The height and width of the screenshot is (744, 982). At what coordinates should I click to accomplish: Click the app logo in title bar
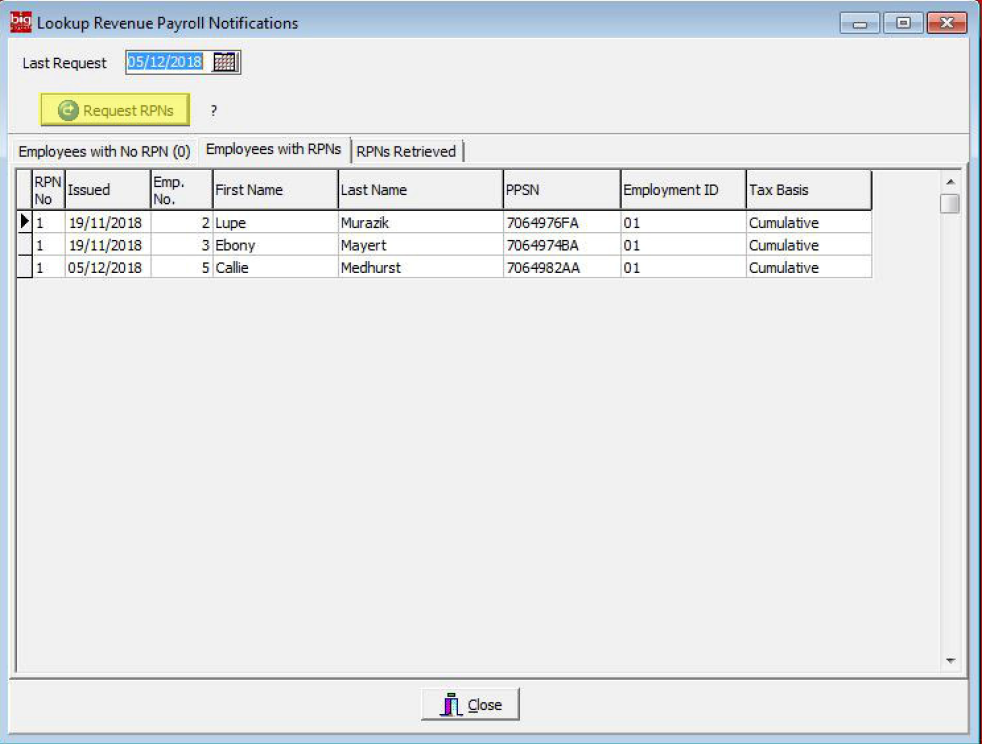tap(21, 22)
